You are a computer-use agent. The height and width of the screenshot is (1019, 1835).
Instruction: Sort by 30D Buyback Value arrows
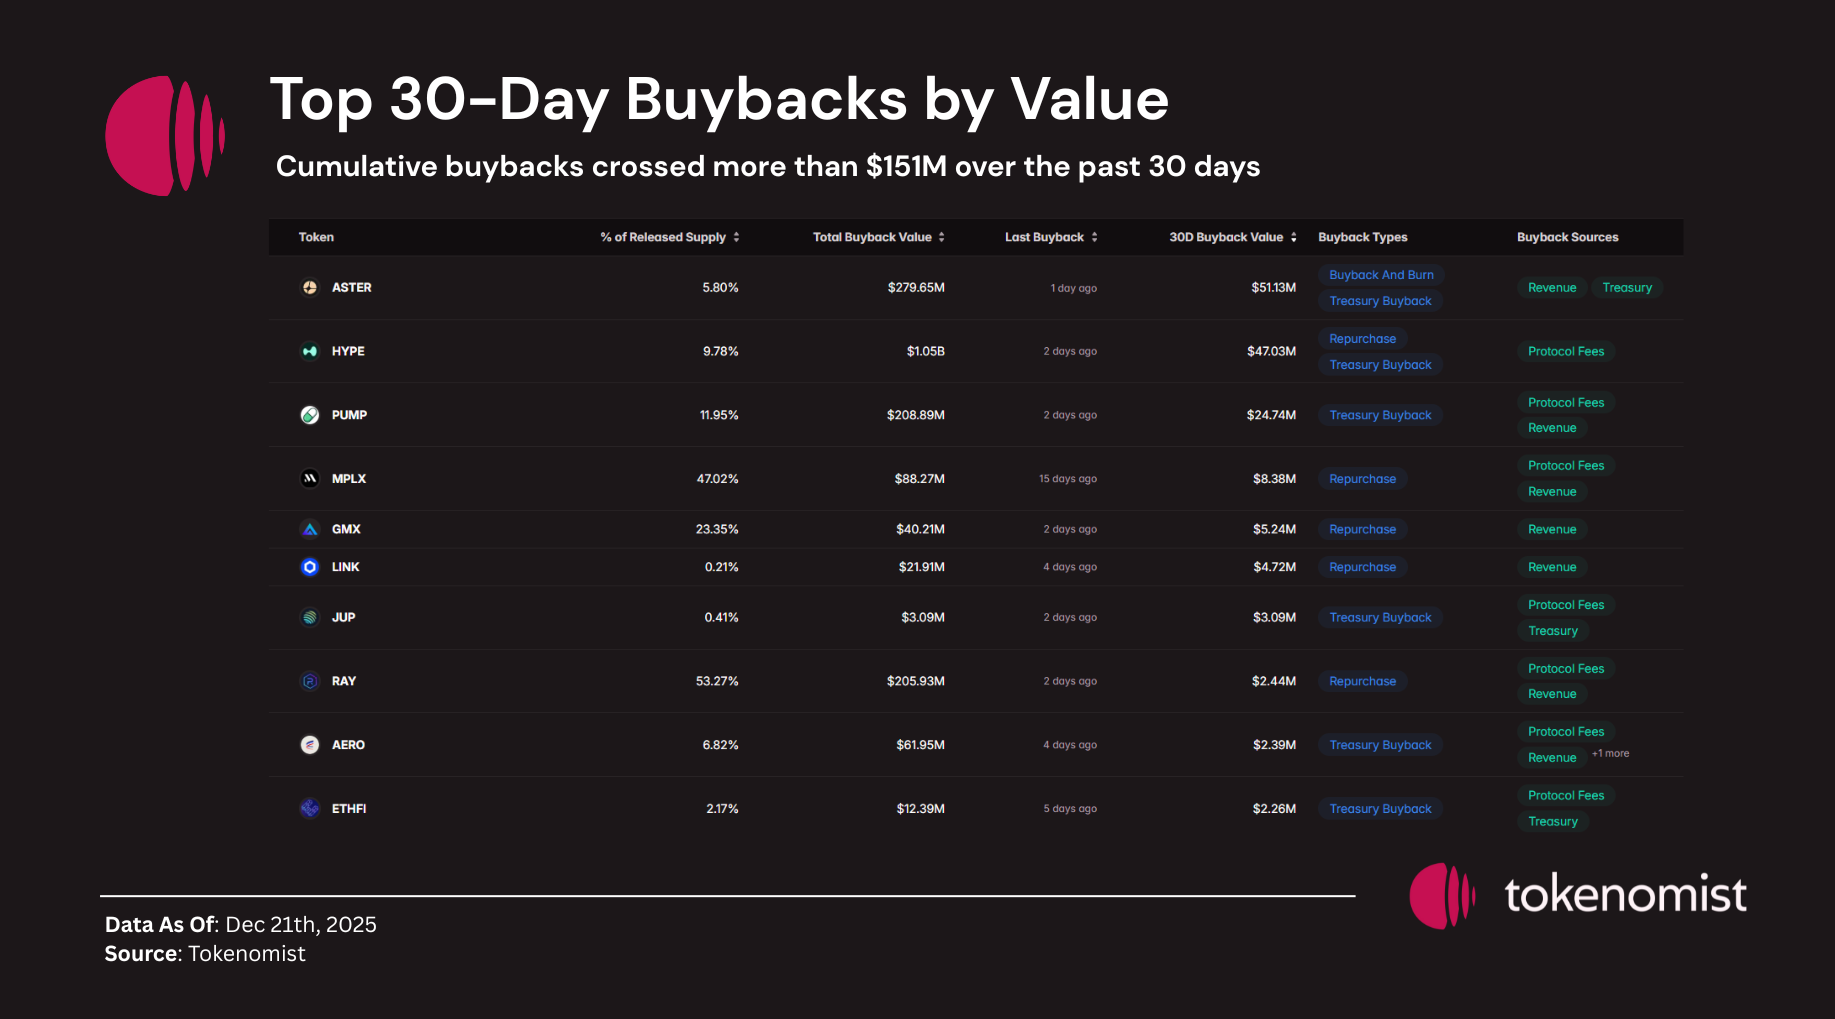click(1294, 237)
